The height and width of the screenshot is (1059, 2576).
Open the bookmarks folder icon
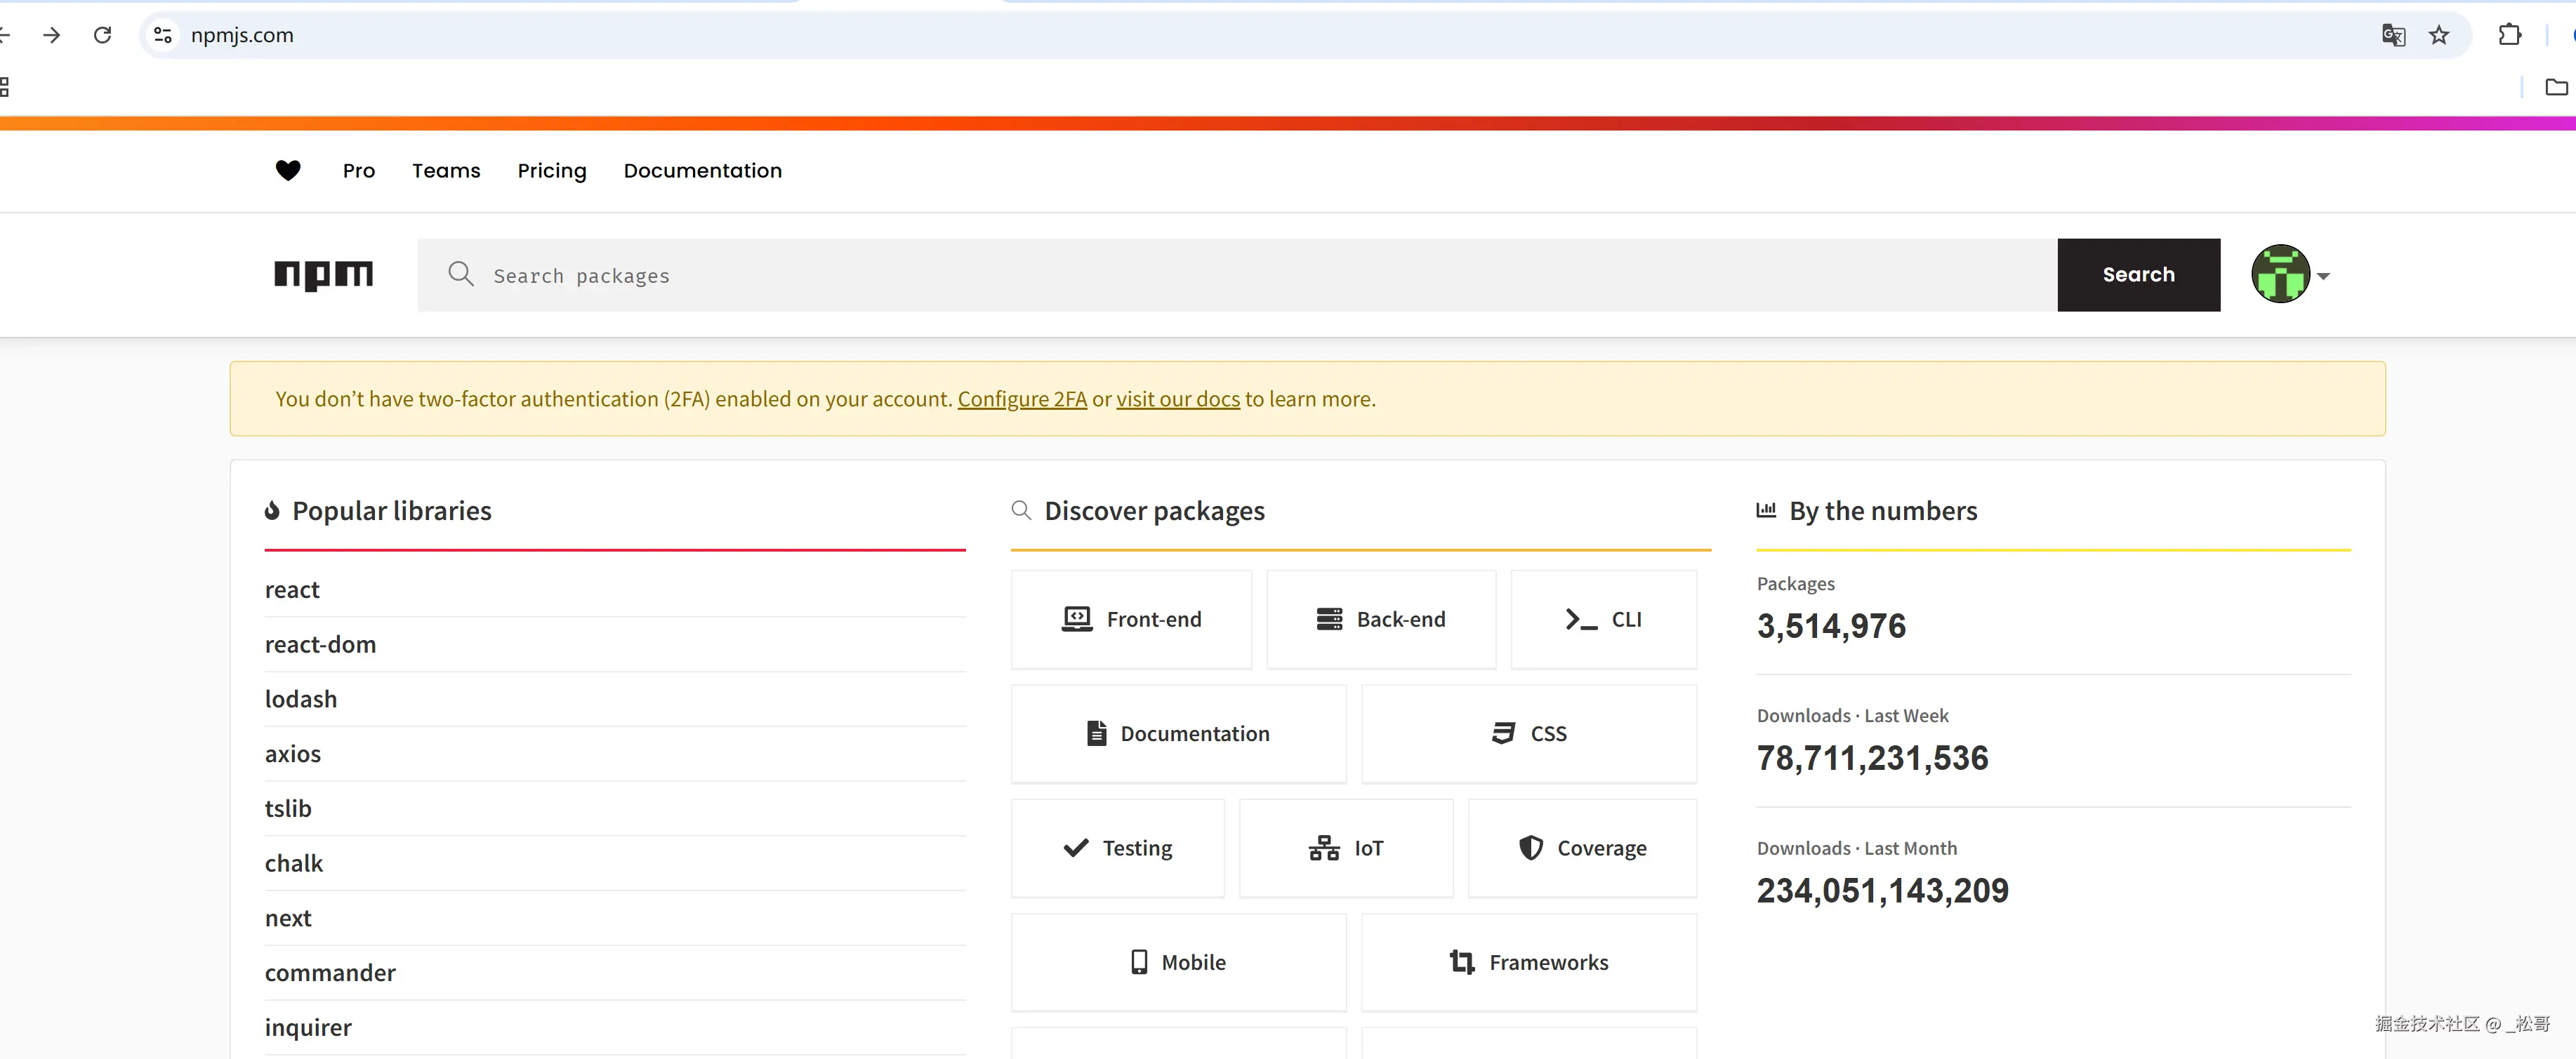coord(2556,88)
